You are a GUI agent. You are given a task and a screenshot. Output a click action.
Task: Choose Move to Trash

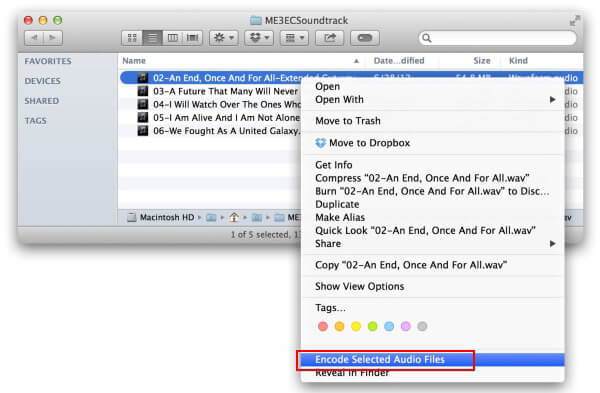point(433,121)
